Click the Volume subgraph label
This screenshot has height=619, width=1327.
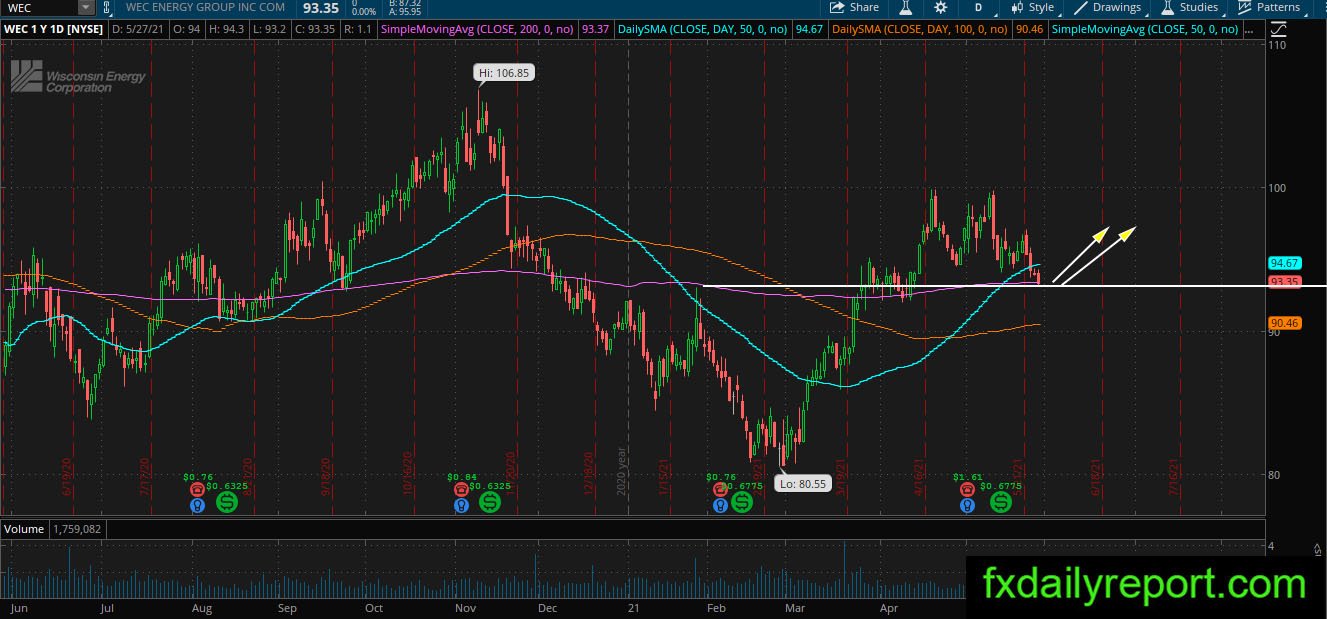click(x=23, y=528)
